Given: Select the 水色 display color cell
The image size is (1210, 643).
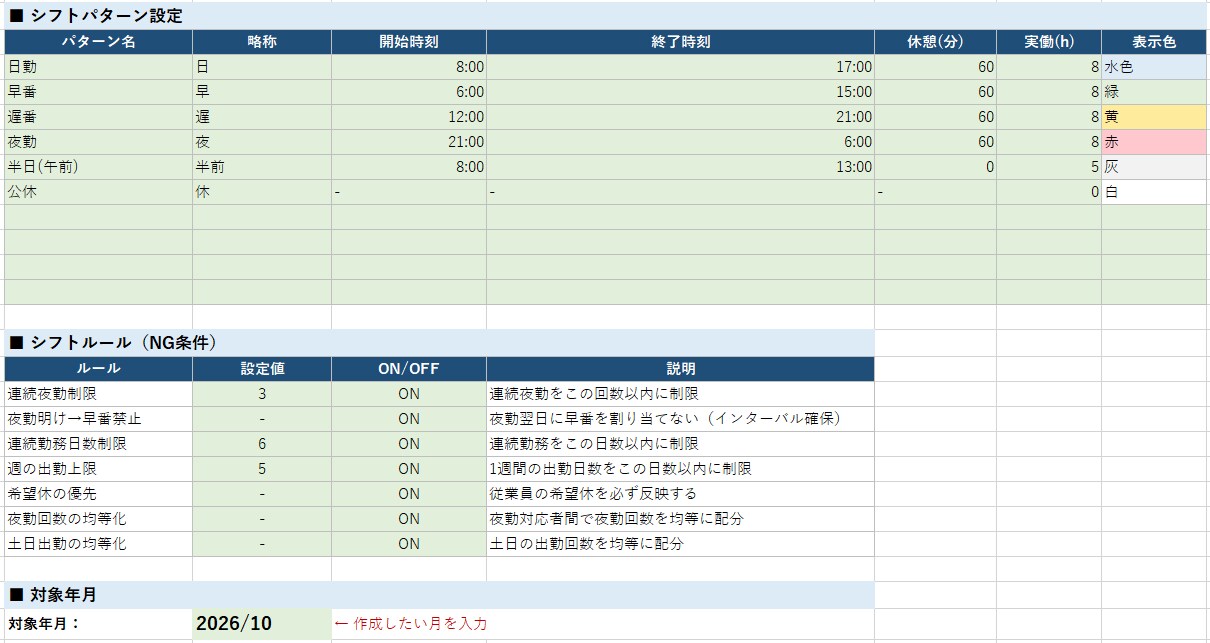Looking at the screenshot, I should click(1155, 67).
